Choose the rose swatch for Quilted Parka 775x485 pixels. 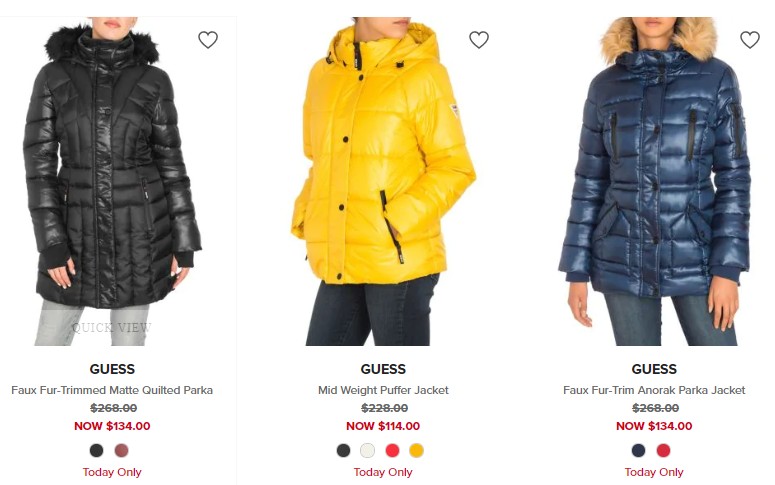[122, 450]
